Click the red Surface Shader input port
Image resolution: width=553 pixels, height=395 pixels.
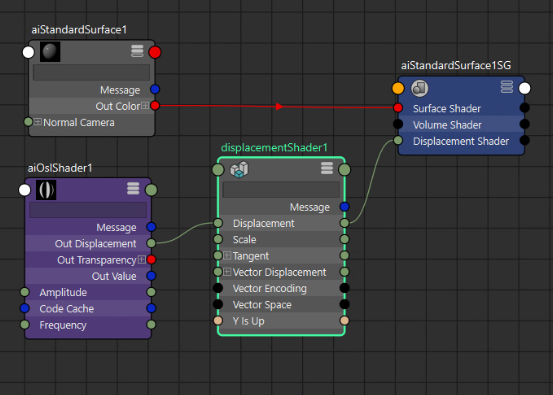[x=398, y=108]
